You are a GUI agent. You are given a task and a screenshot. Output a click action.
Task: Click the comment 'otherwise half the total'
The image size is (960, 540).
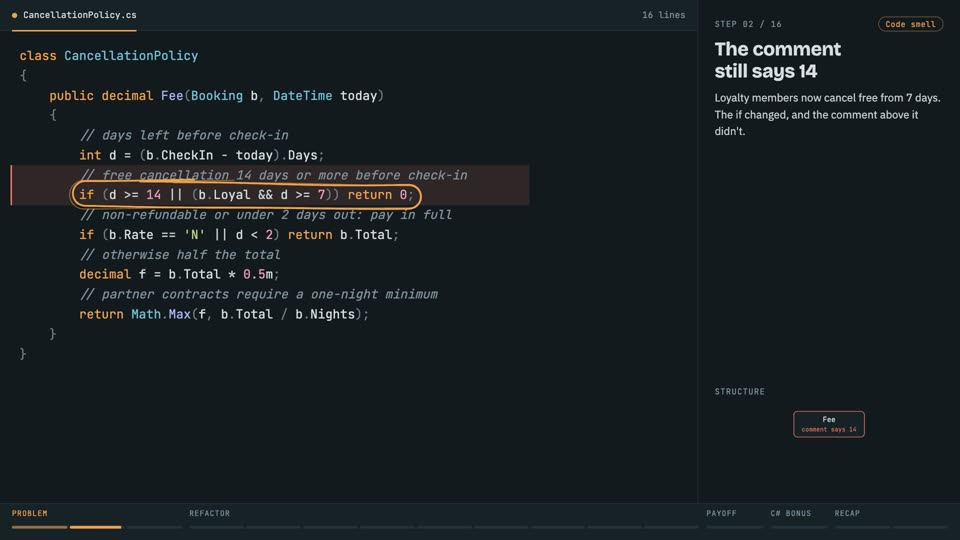click(x=180, y=255)
